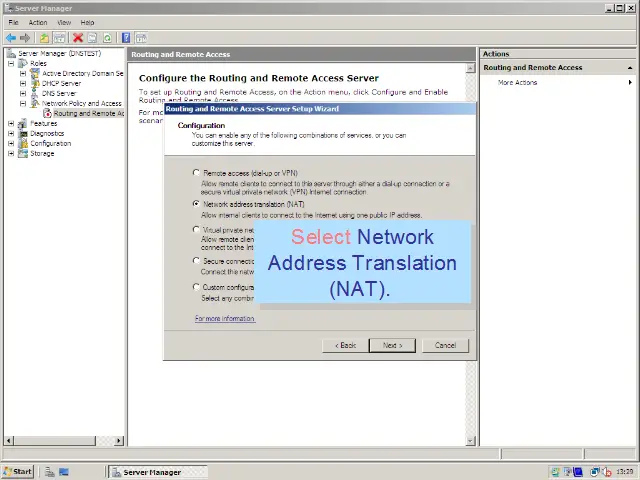Click Show Desktop quick launch icon

pyautogui.click(x=64, y=472)
